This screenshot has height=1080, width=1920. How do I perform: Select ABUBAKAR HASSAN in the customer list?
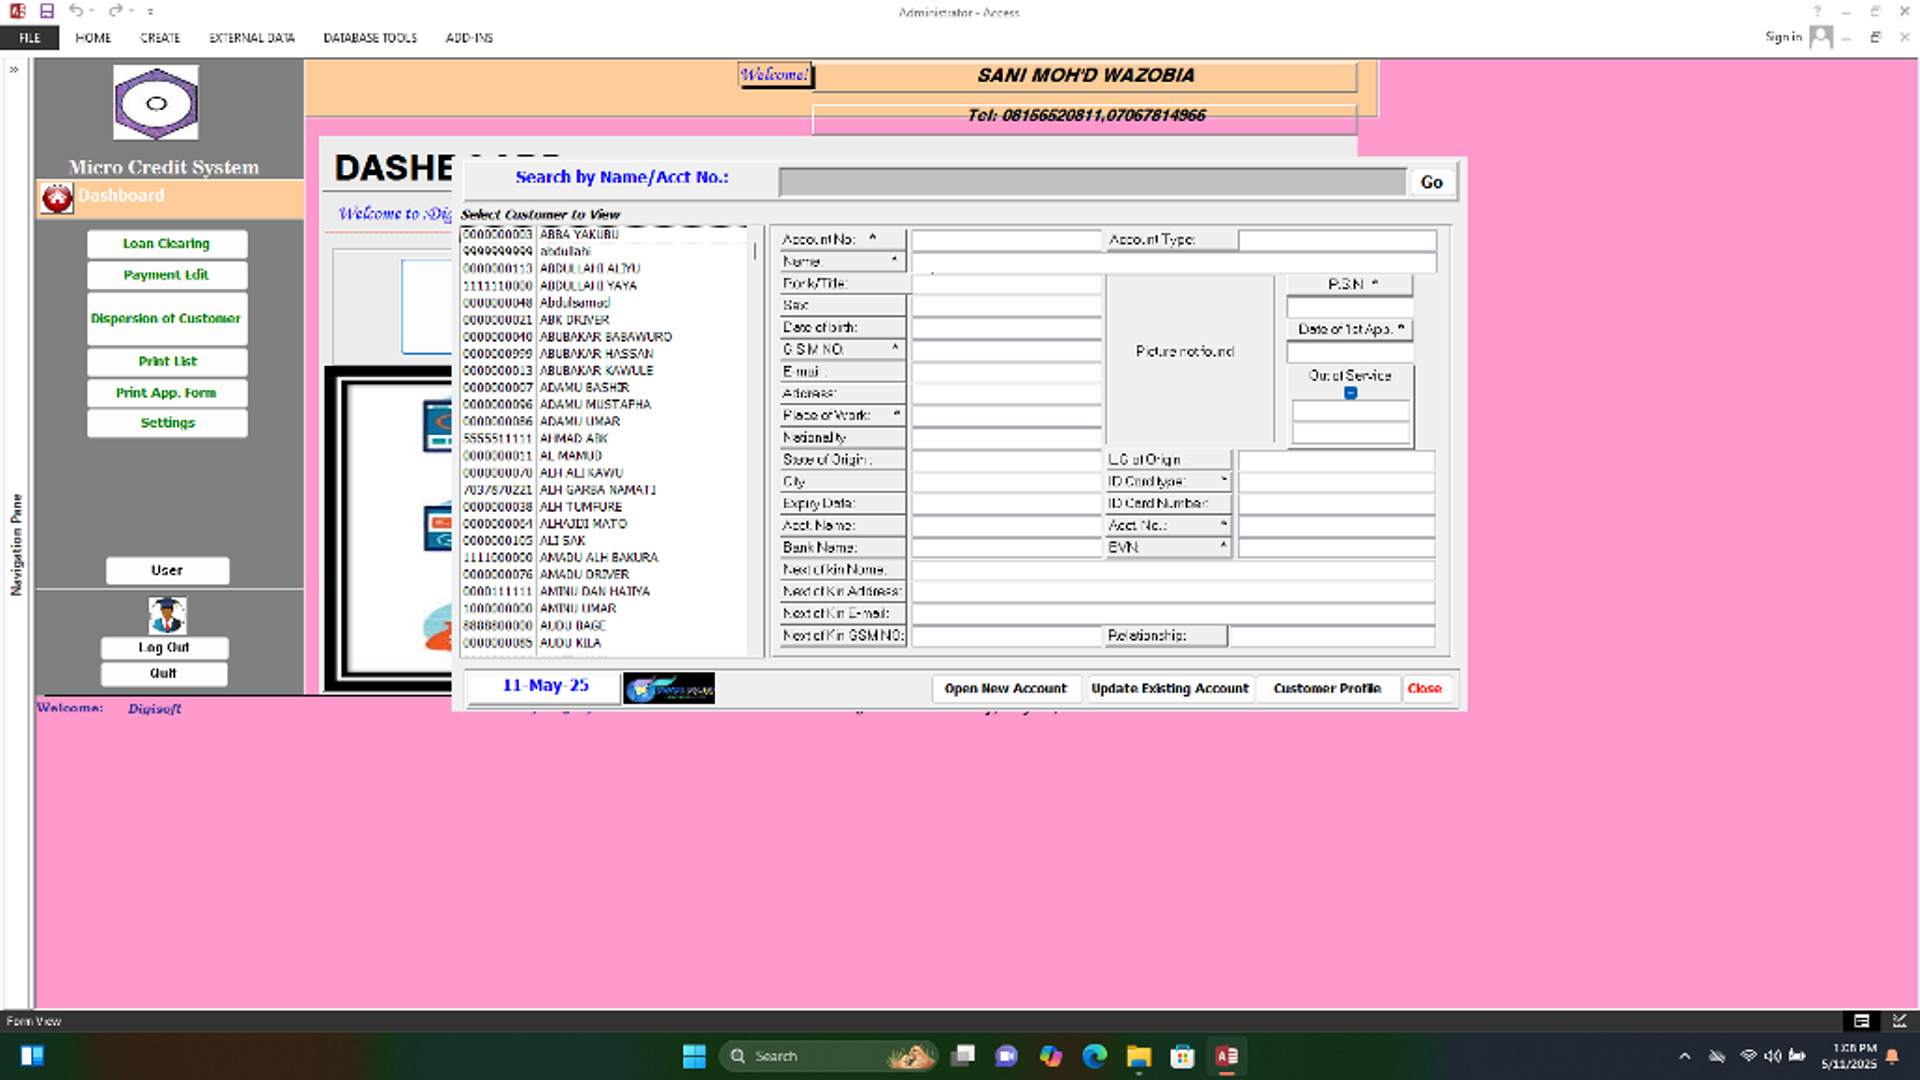[x=596, y=353]
